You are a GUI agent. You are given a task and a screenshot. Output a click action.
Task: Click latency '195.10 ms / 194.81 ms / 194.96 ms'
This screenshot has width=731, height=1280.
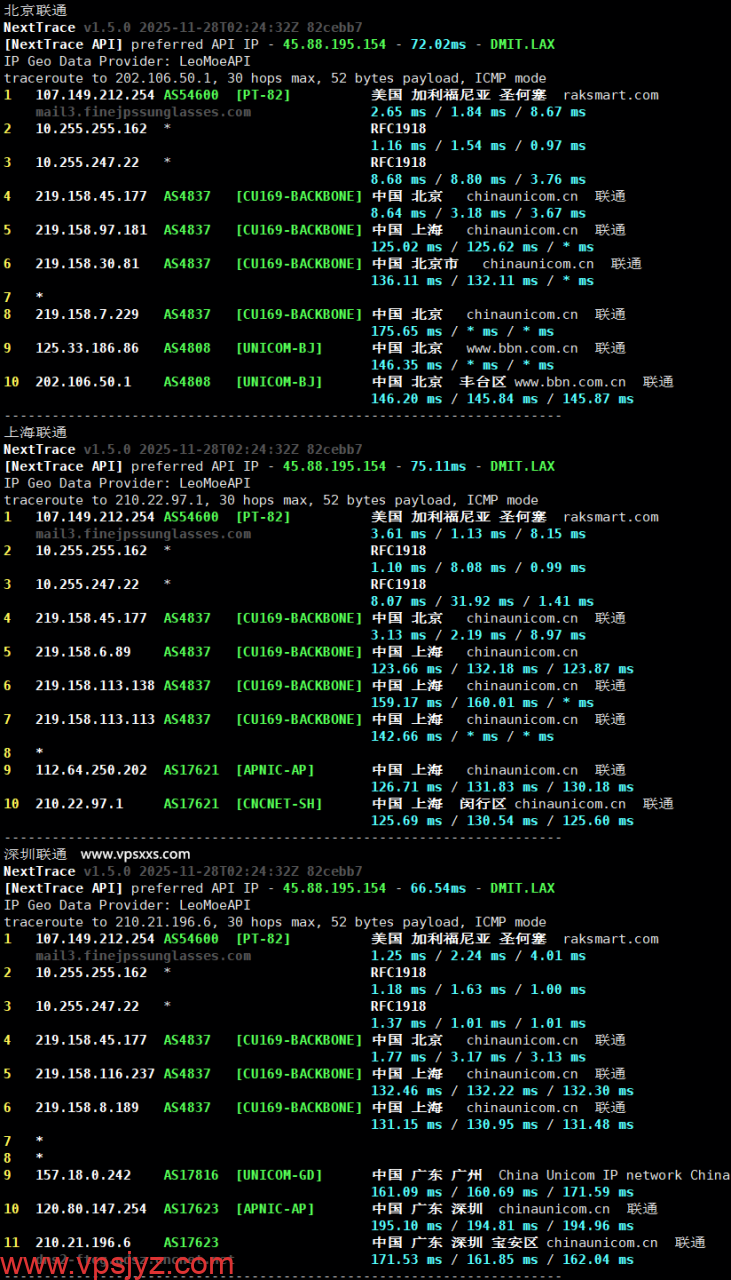(x=502, y=1226)
